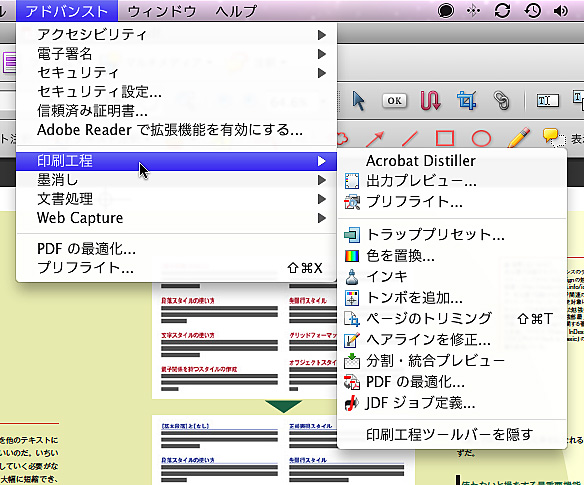Expand アクセシビリティ submenu arrow
This screenshot has width=584, height=485.
click(x=322, y=35)
